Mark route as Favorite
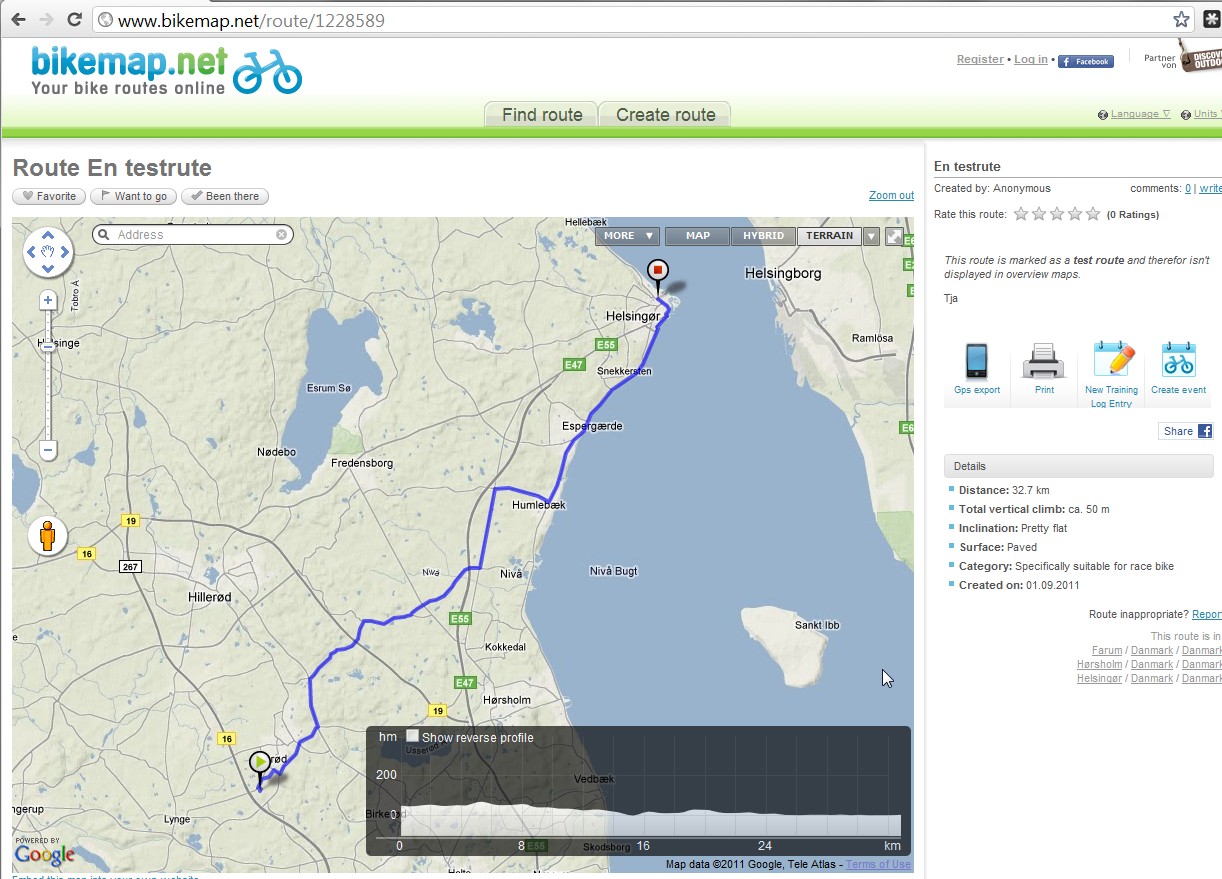Viewport: 1222px width, 879px height. pyautogui.click(x=49, y=196)
